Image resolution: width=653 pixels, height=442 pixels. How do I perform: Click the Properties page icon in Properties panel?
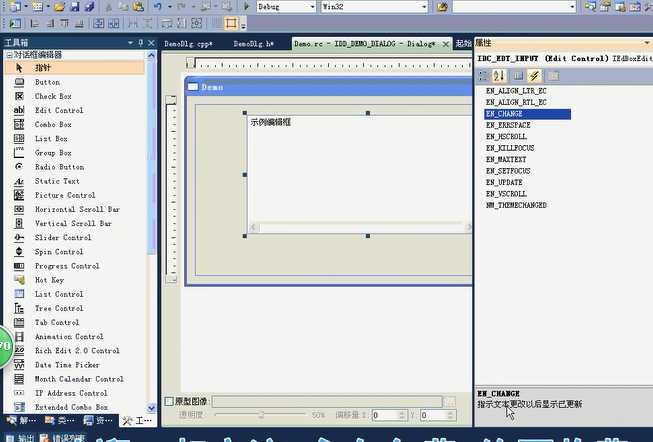518,76
